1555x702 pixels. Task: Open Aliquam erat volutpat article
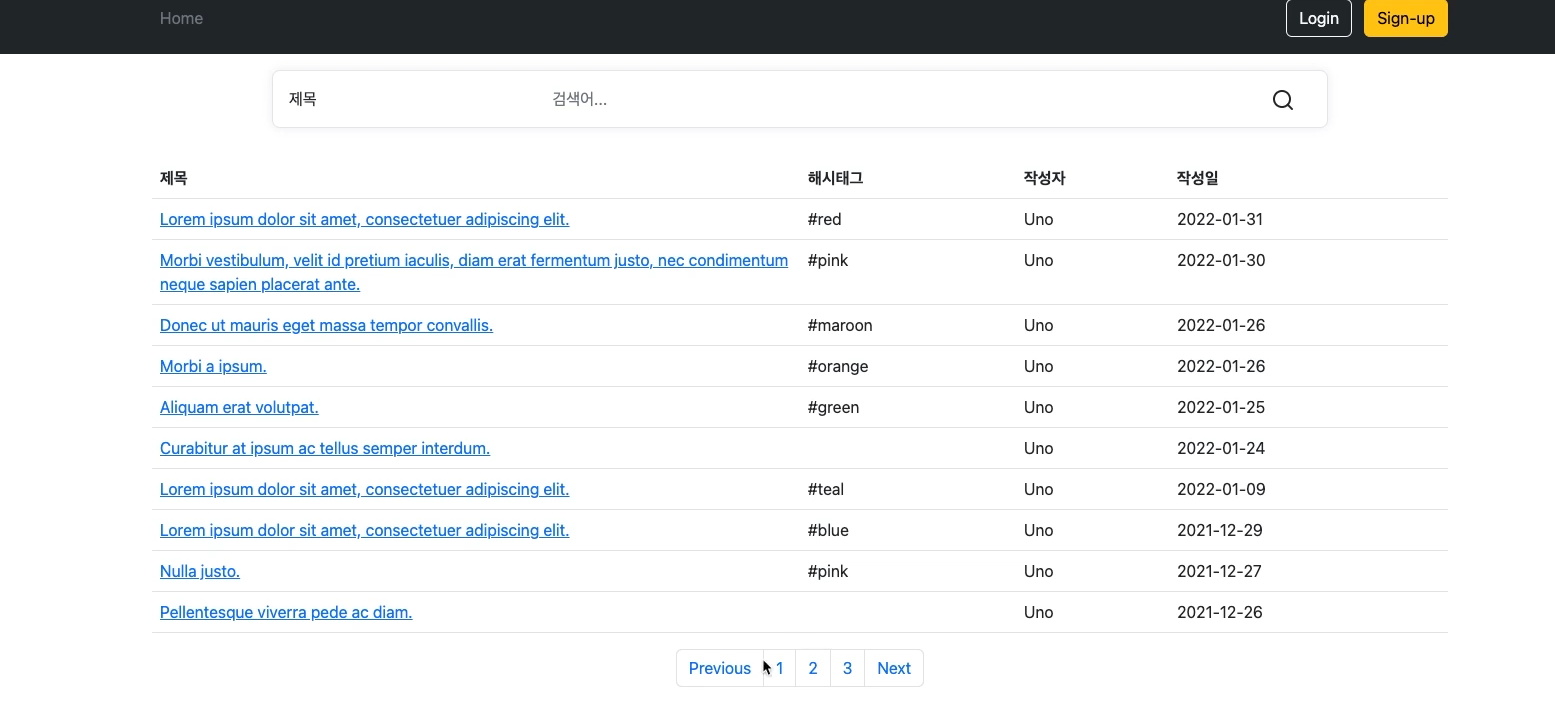click(239, 407)
